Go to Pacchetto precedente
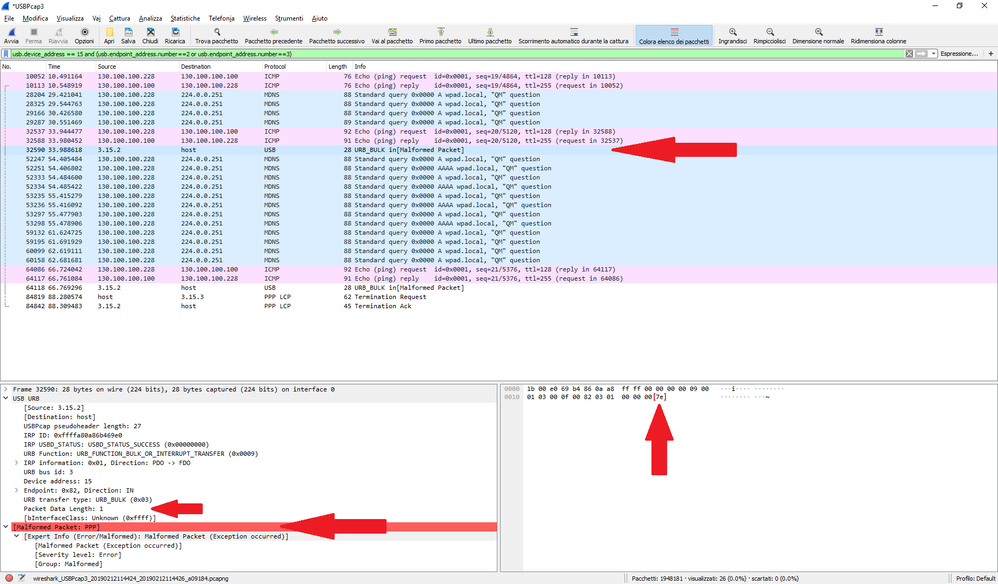The height and width of the screenshot is (584, 998). [x=274, y=36]
